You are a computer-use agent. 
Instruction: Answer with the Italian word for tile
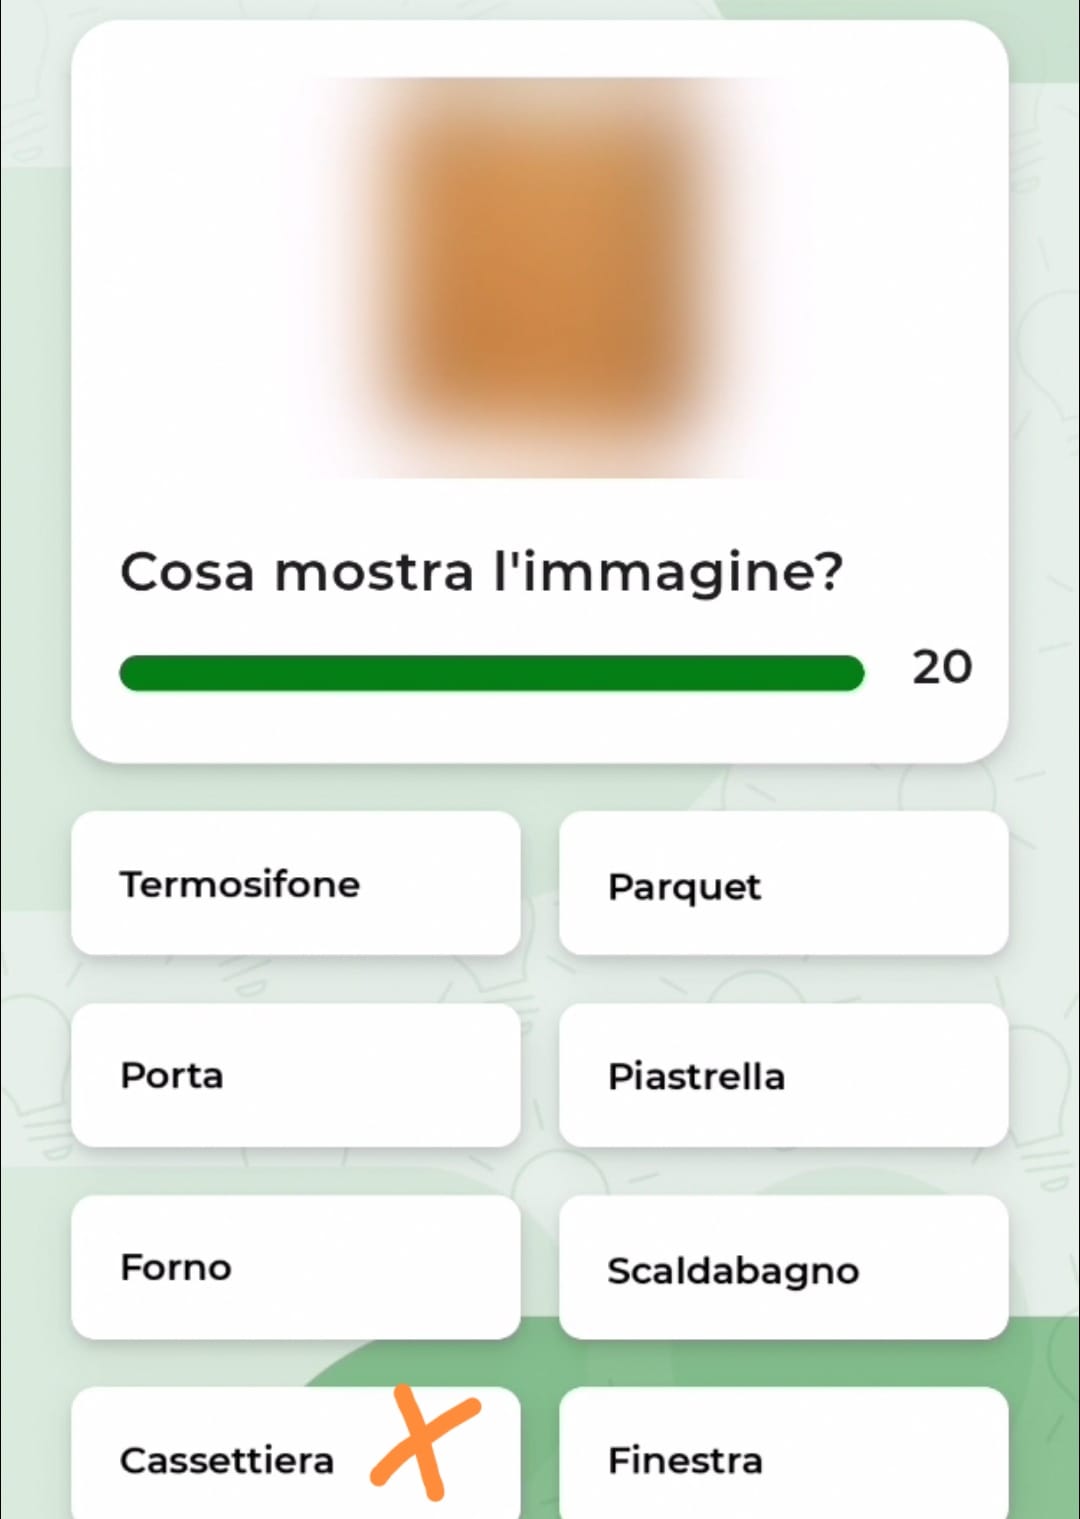click(783, 1076)
